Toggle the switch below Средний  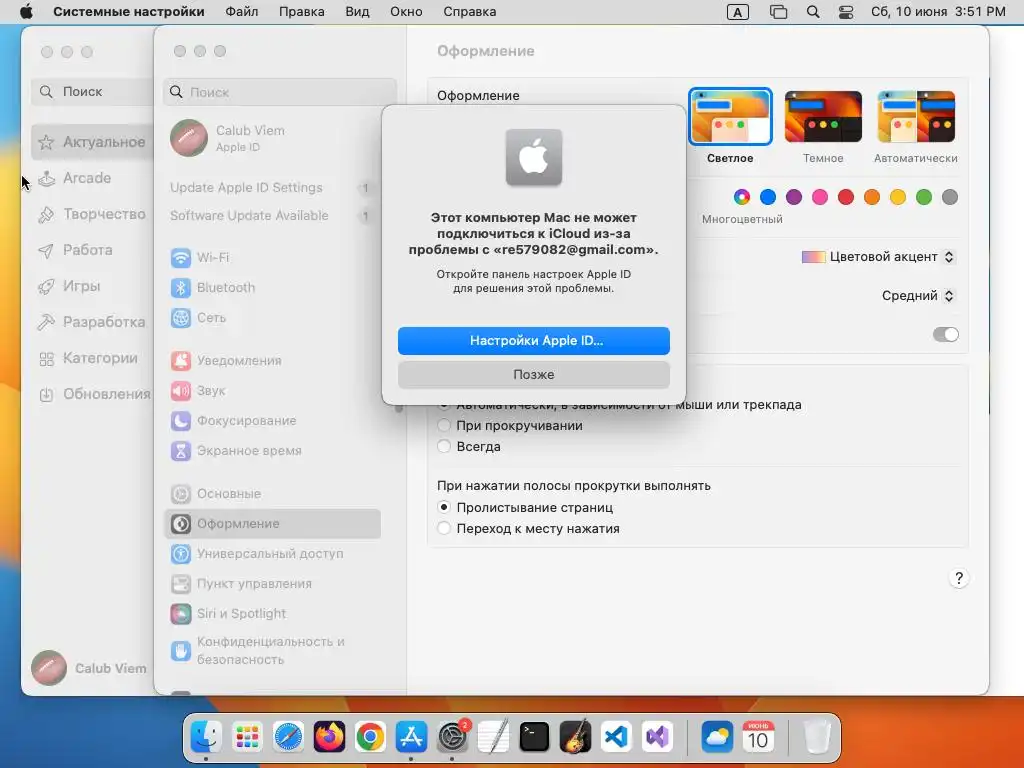[945, 334]
